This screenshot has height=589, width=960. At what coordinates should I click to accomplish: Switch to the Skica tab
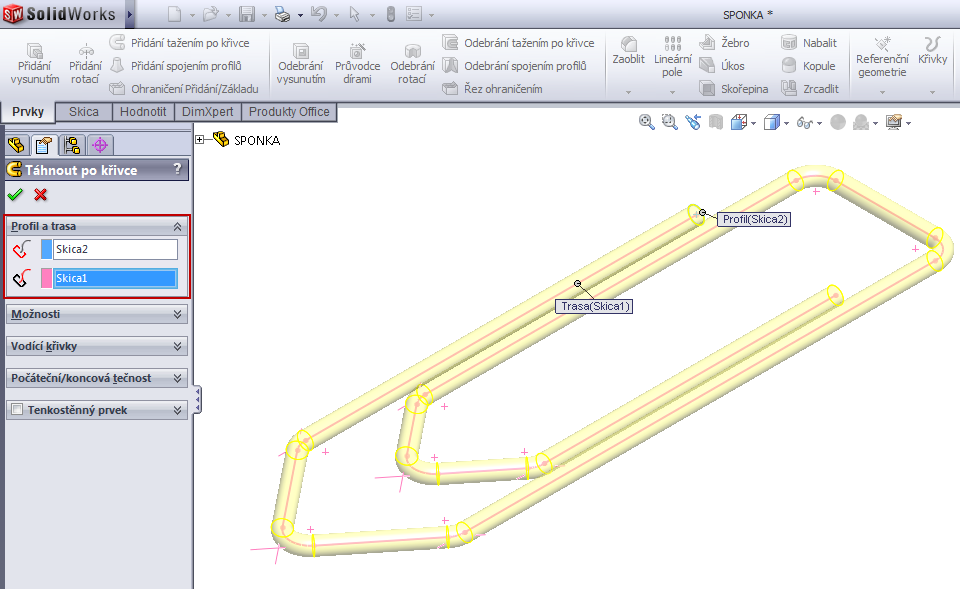coord(82,111)
